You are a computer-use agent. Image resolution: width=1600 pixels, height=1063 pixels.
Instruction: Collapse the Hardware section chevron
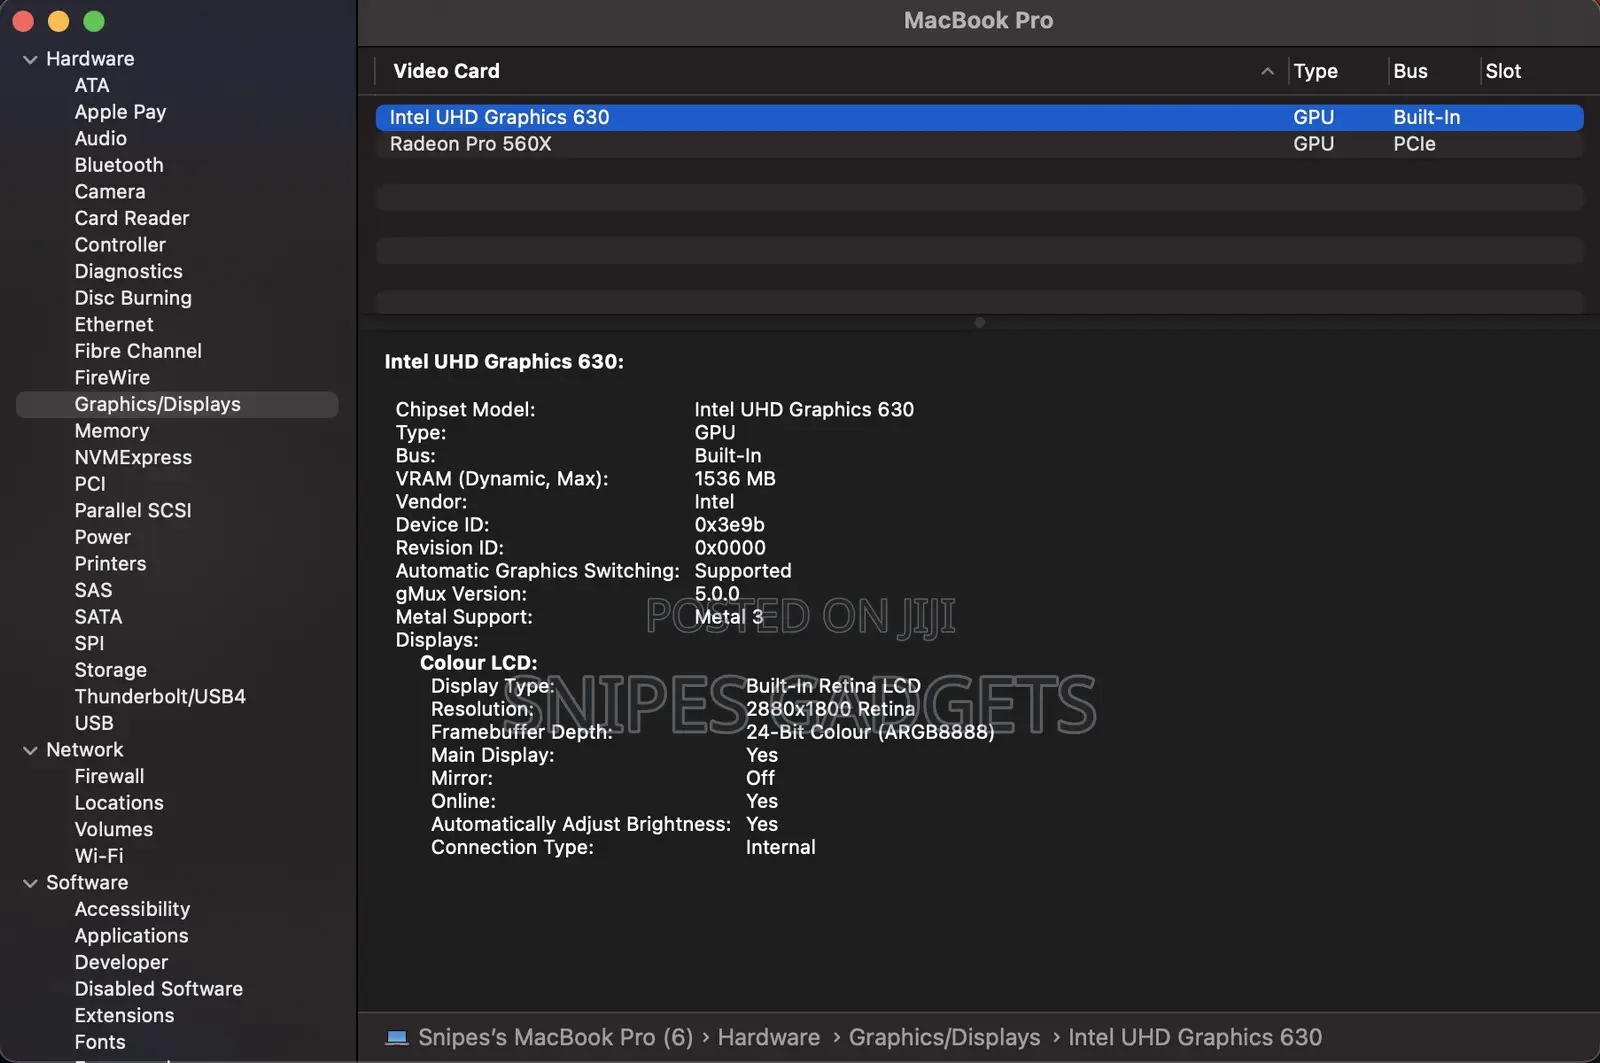[x=30, y=60]
